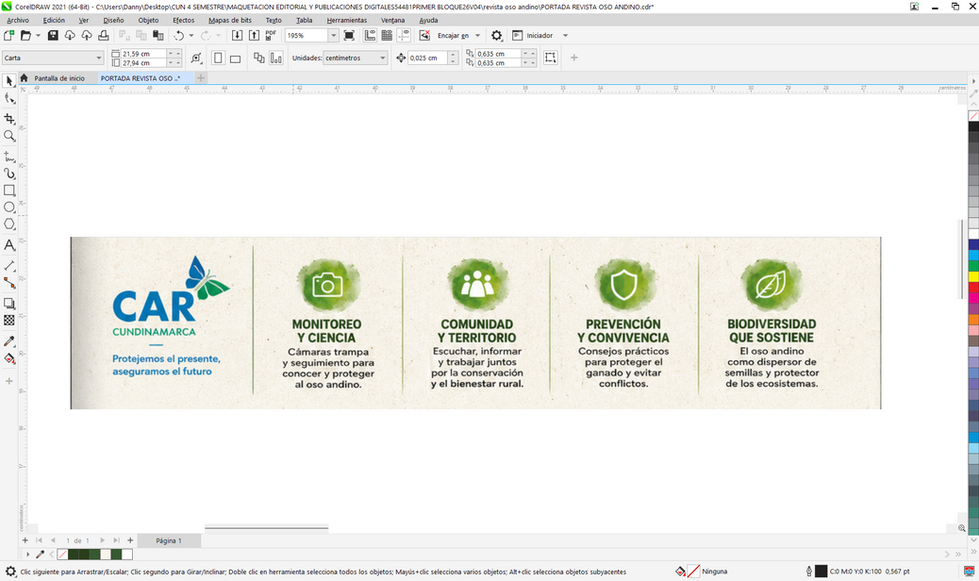Click the Save disk icon

click(53, 36)
